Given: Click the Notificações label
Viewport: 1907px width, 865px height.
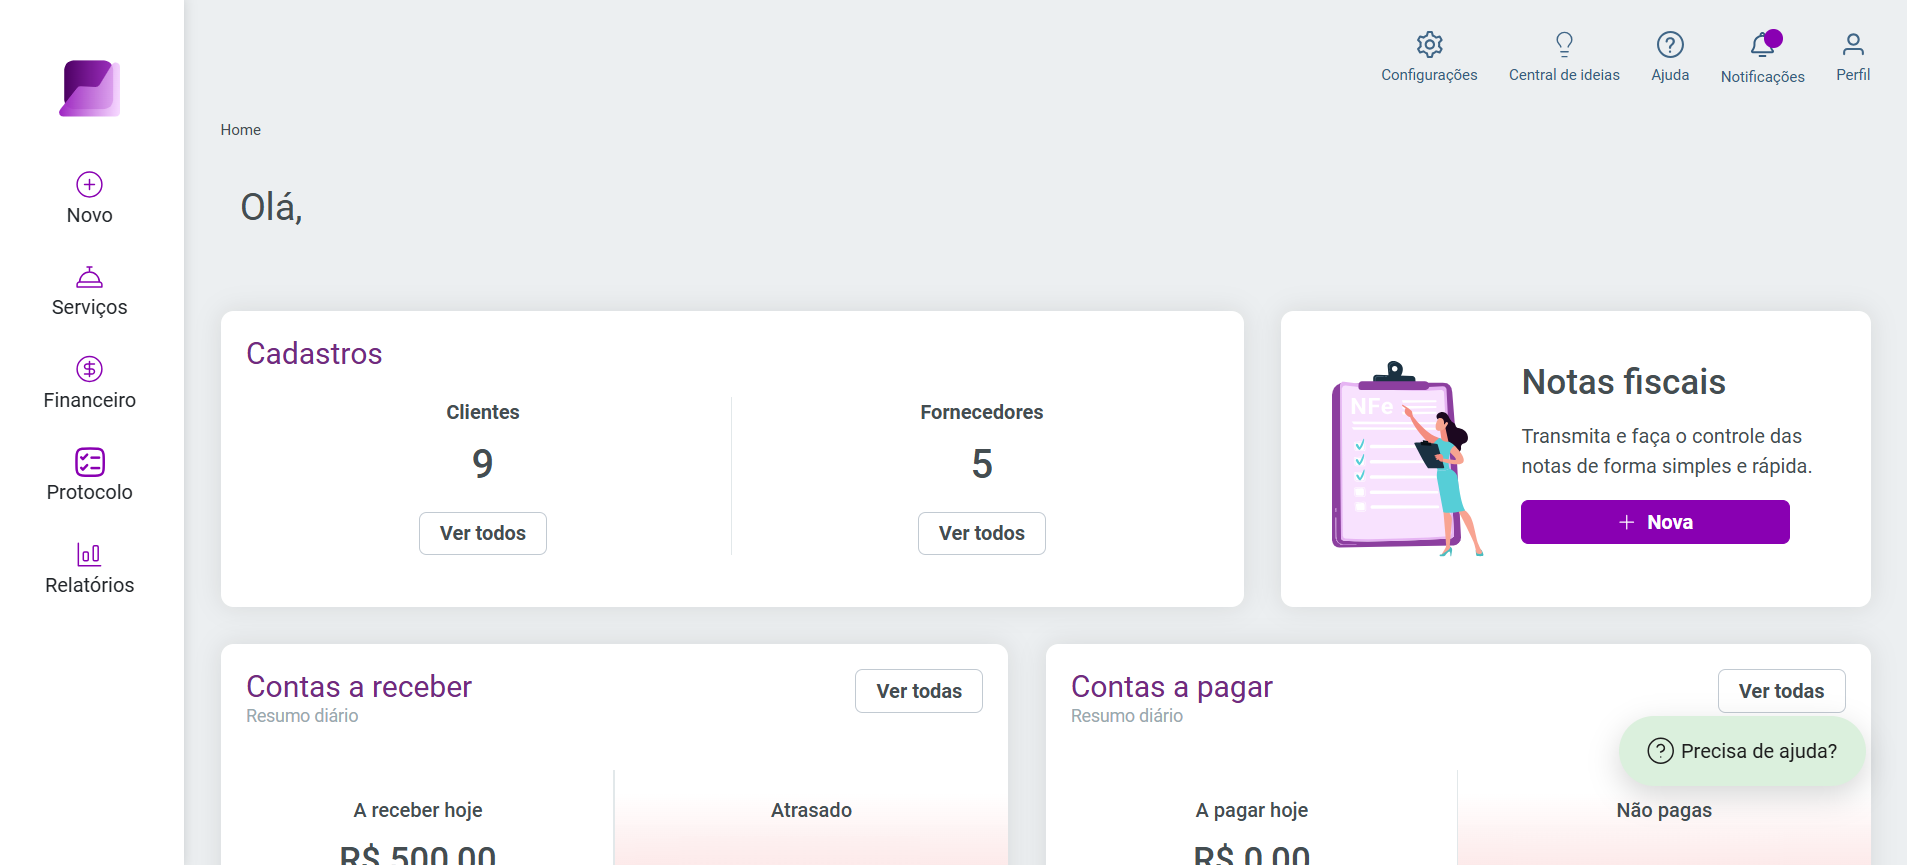Looking at the screenshot, I should tap(1763, 77).
